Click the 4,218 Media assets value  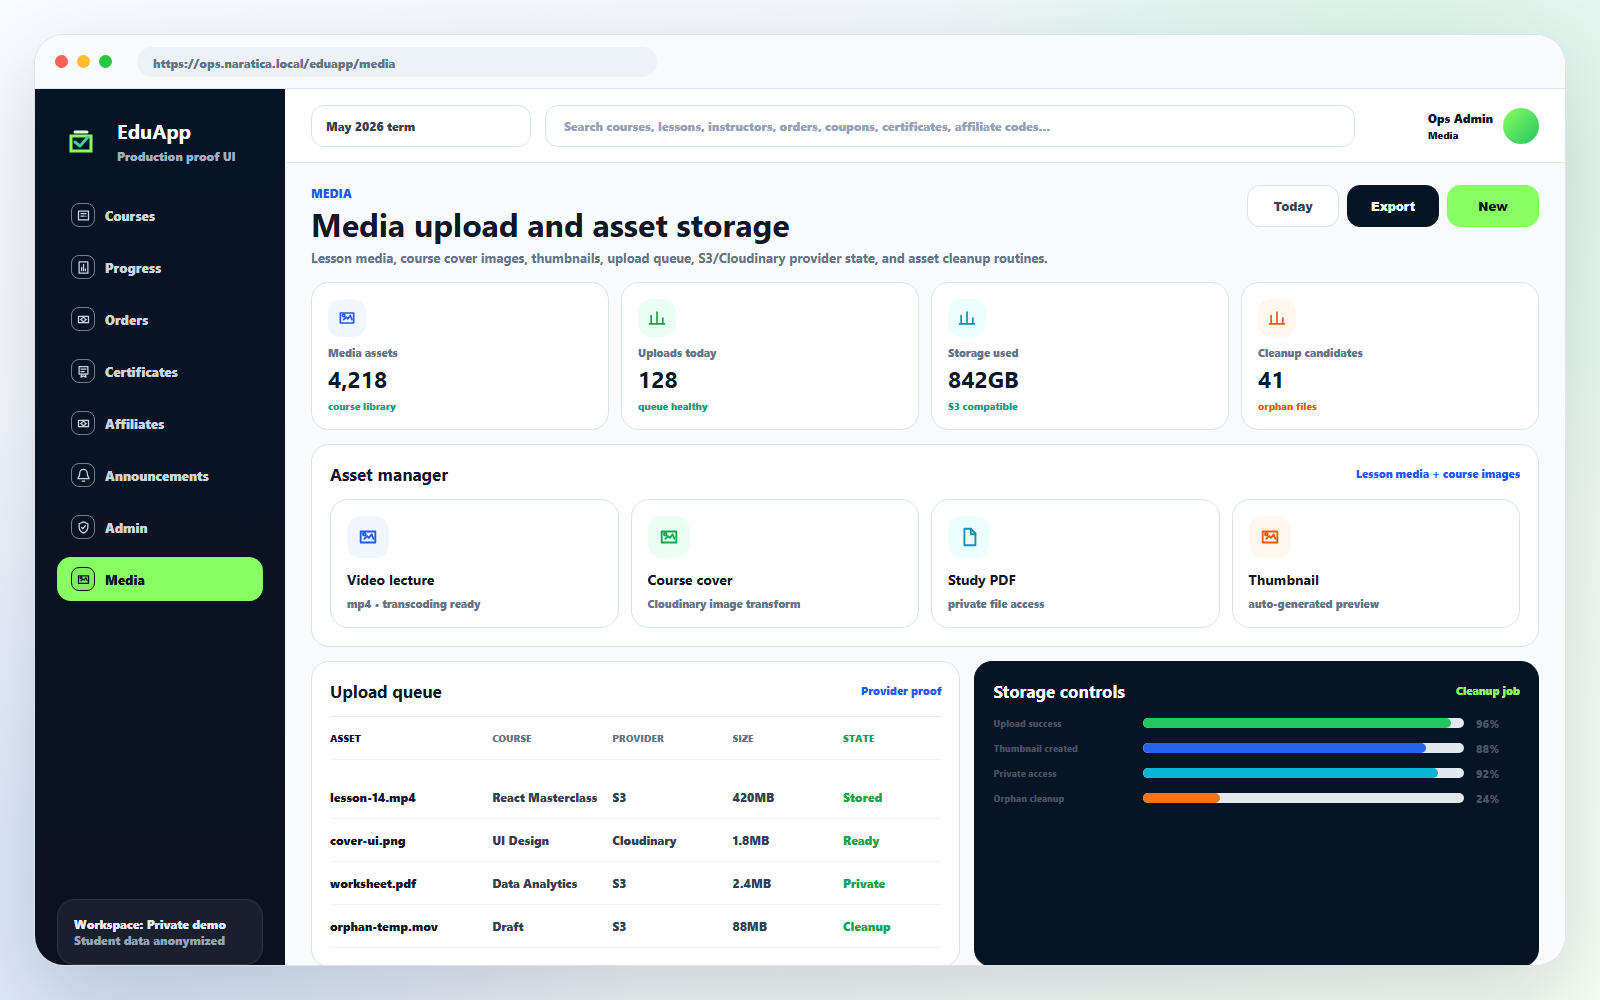pos(357,380)
